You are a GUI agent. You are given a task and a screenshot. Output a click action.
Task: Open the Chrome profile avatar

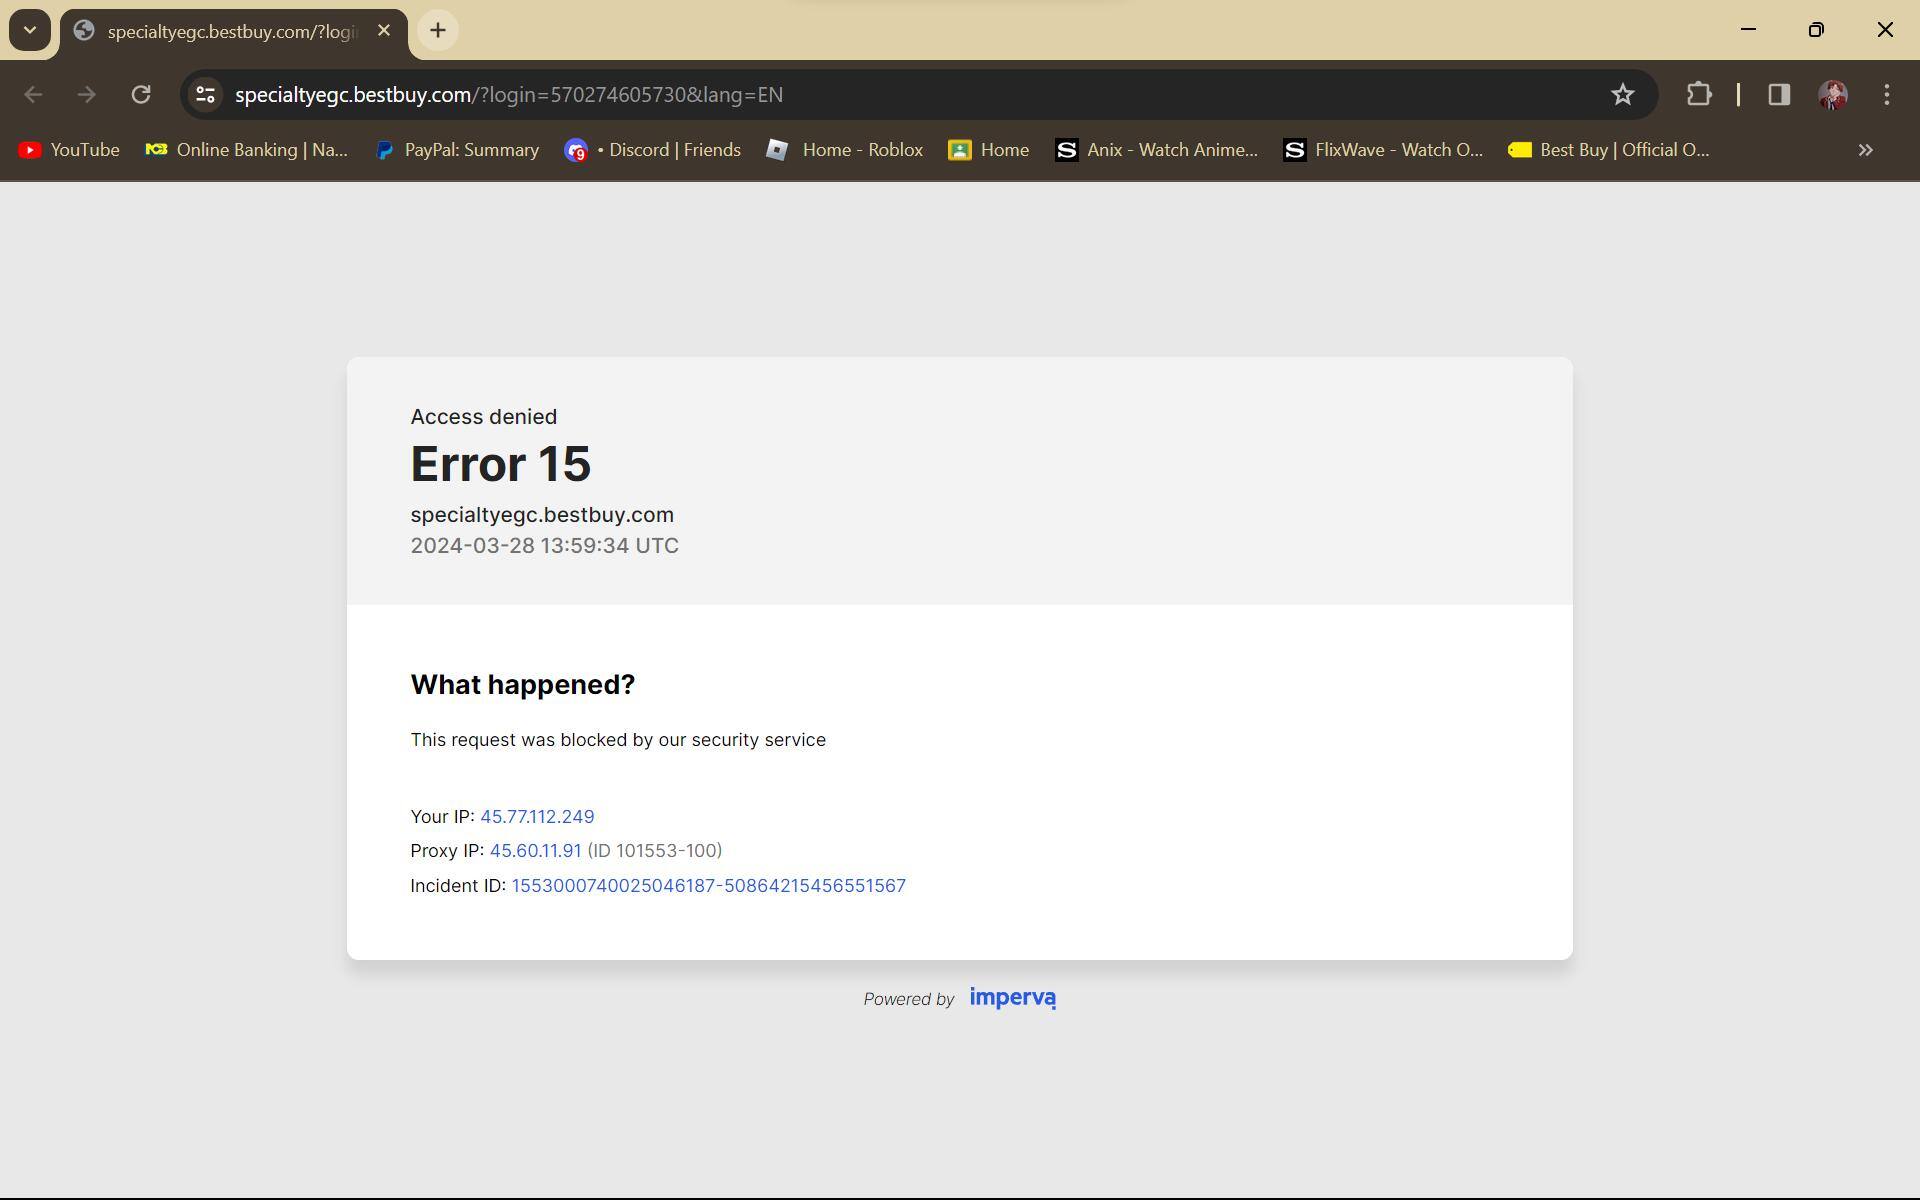[1832, 94]
